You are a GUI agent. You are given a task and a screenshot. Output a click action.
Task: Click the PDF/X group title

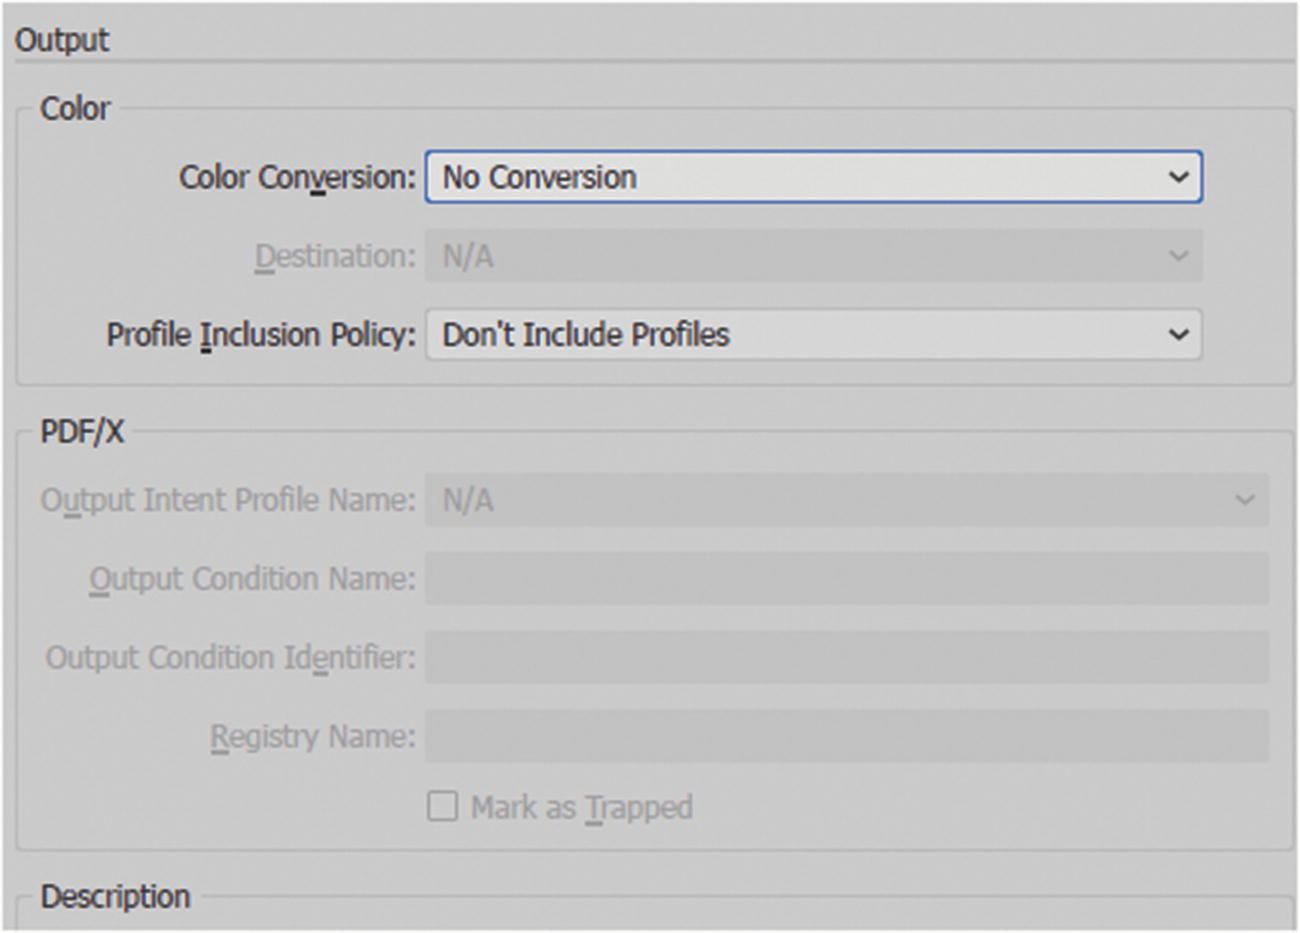[82, 431]
